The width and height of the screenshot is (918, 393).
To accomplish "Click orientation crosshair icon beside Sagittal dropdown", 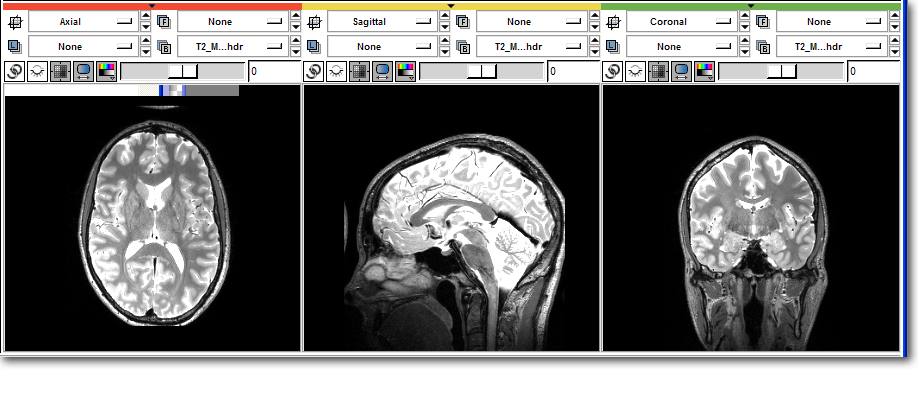I will tap(314, 22).
